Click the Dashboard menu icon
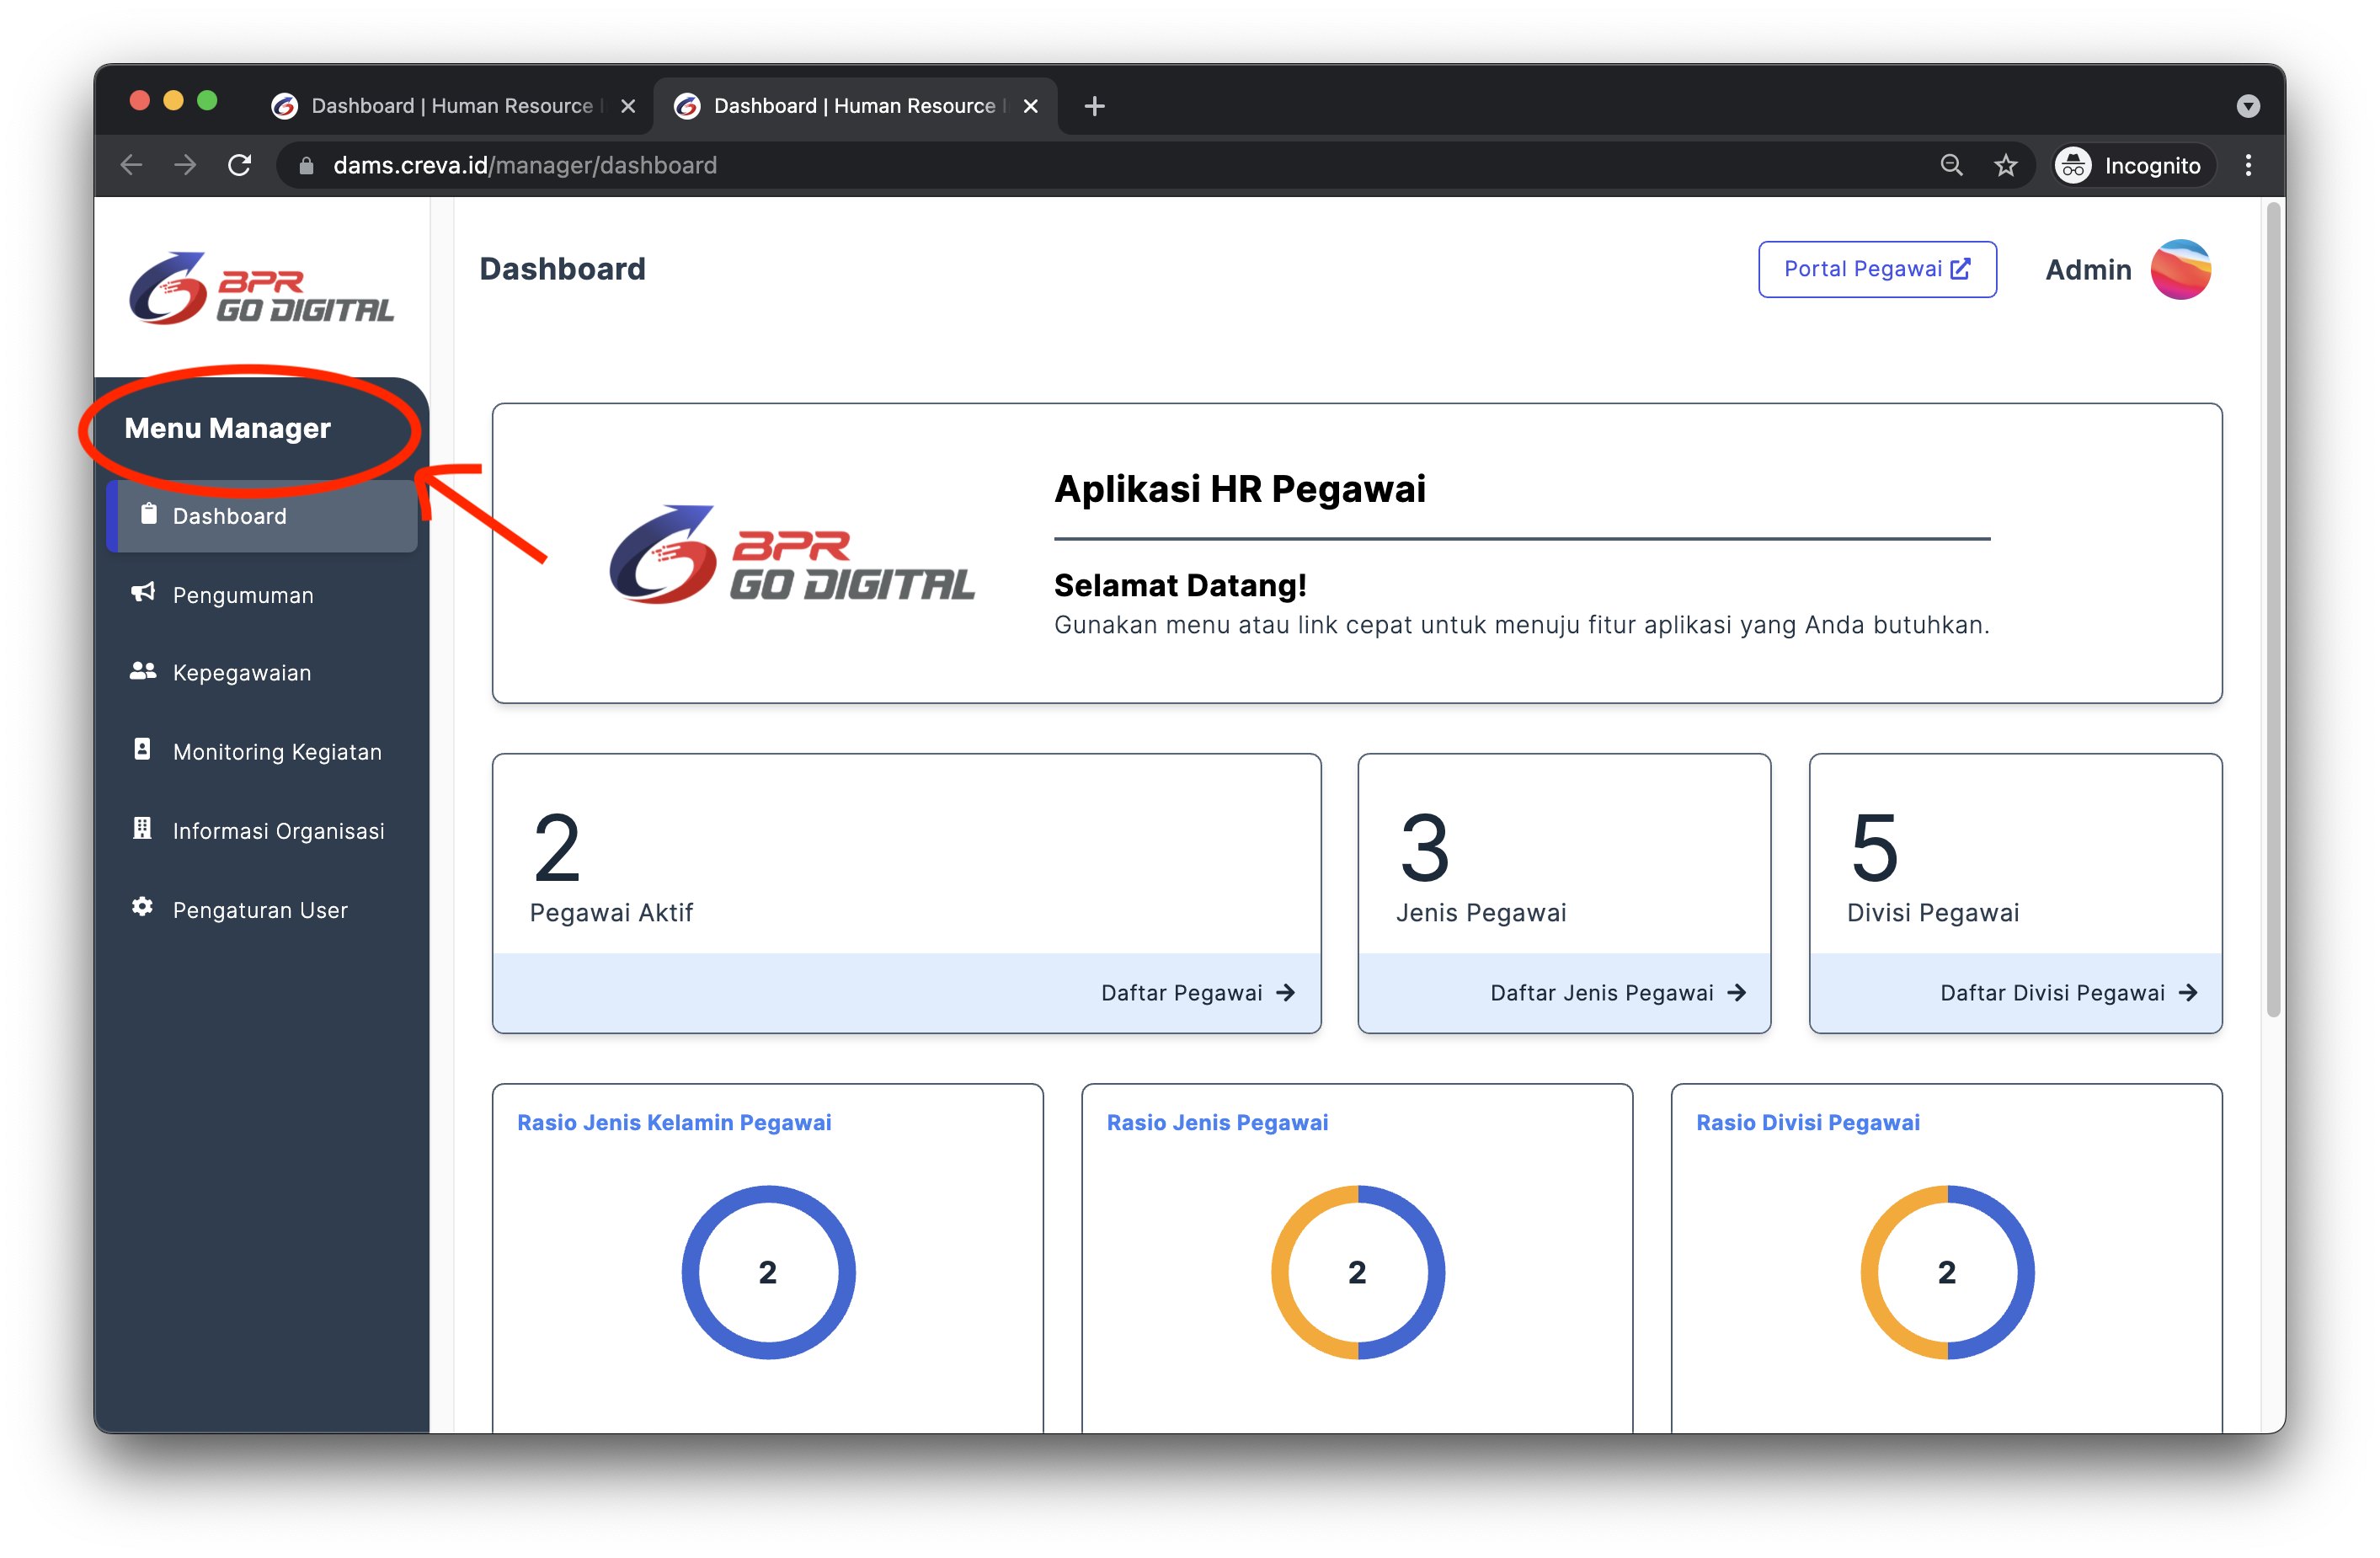Viewport: 2380px width, 1558px height. [144, 515]
